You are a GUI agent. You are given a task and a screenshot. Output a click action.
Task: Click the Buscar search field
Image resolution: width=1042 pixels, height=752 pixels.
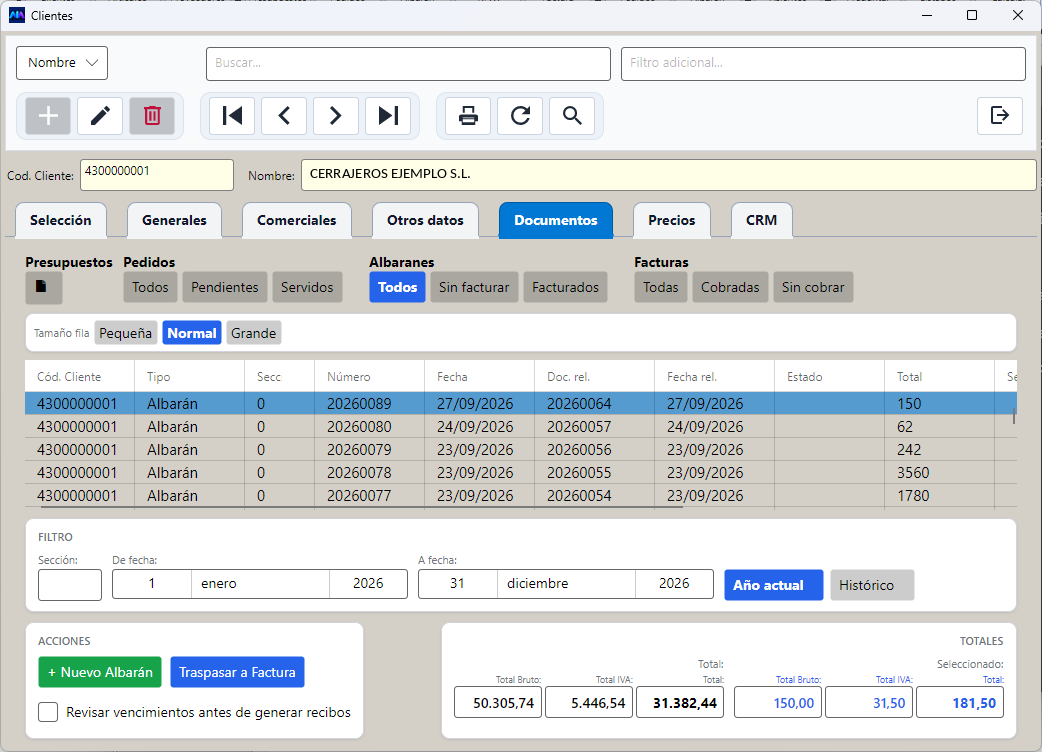coord(408,64)
